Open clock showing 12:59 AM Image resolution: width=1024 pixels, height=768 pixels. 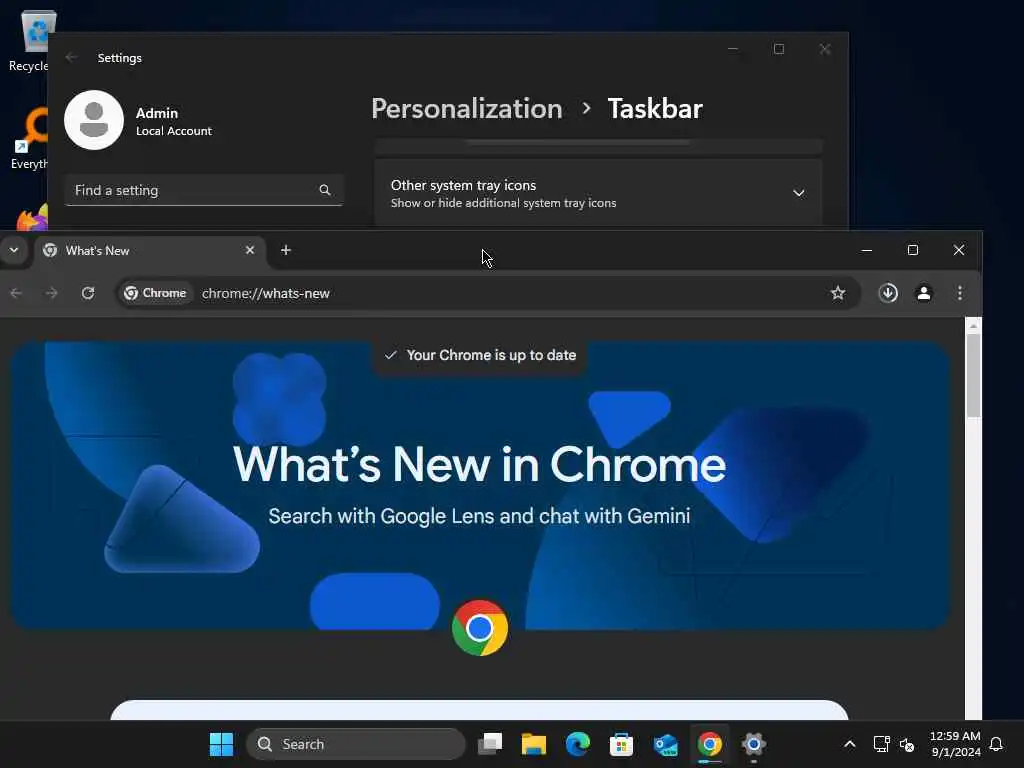pyautogui.click(x=955, y=744)
